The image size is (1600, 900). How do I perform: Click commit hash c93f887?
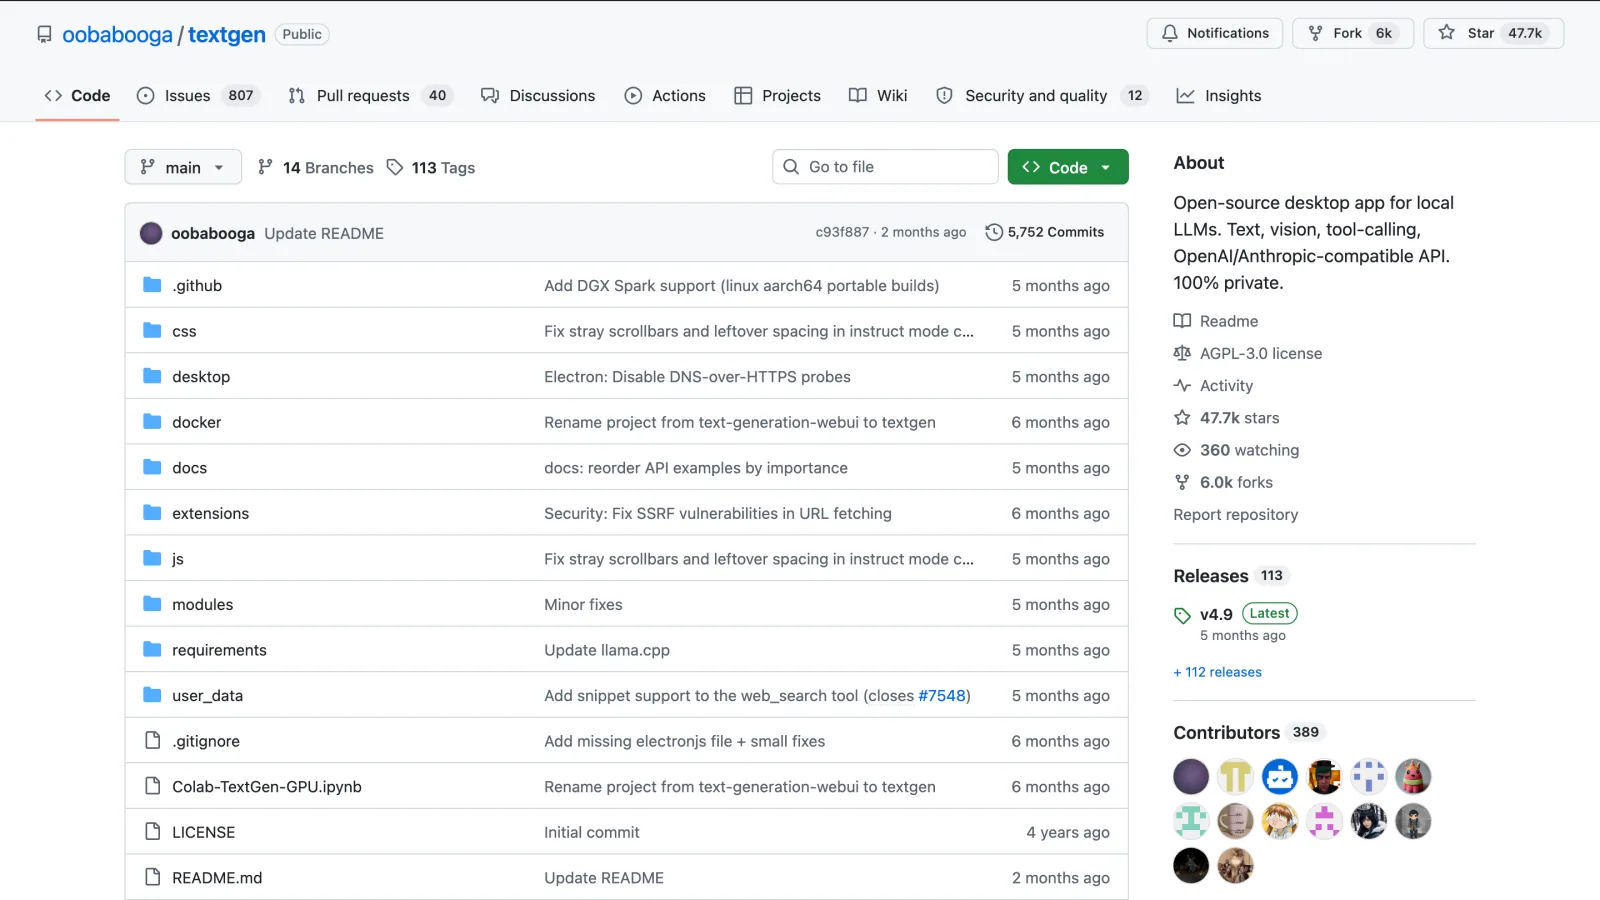pos(842,232)
